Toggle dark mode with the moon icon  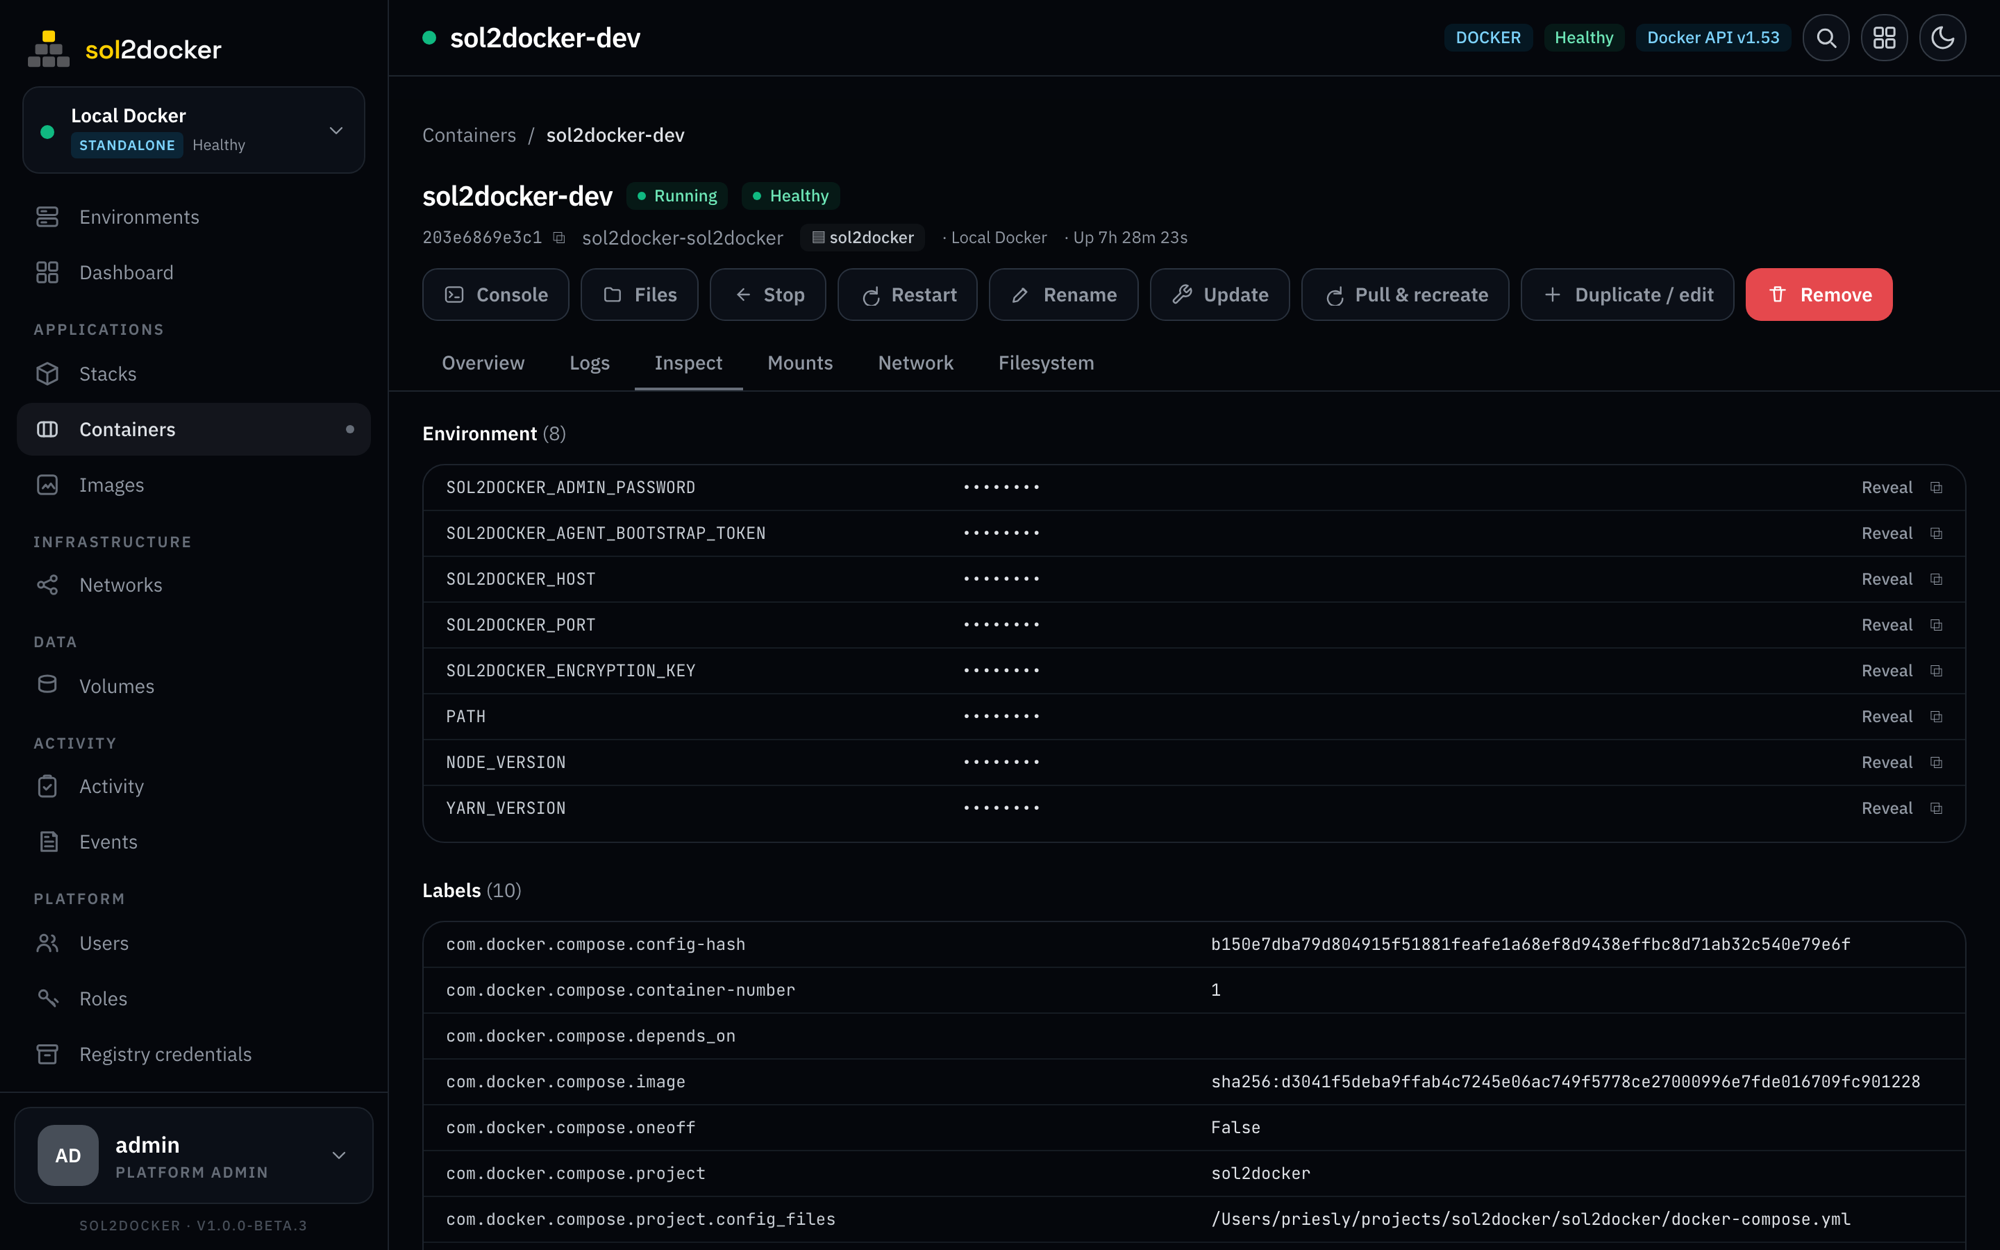tap(1942, 38)
